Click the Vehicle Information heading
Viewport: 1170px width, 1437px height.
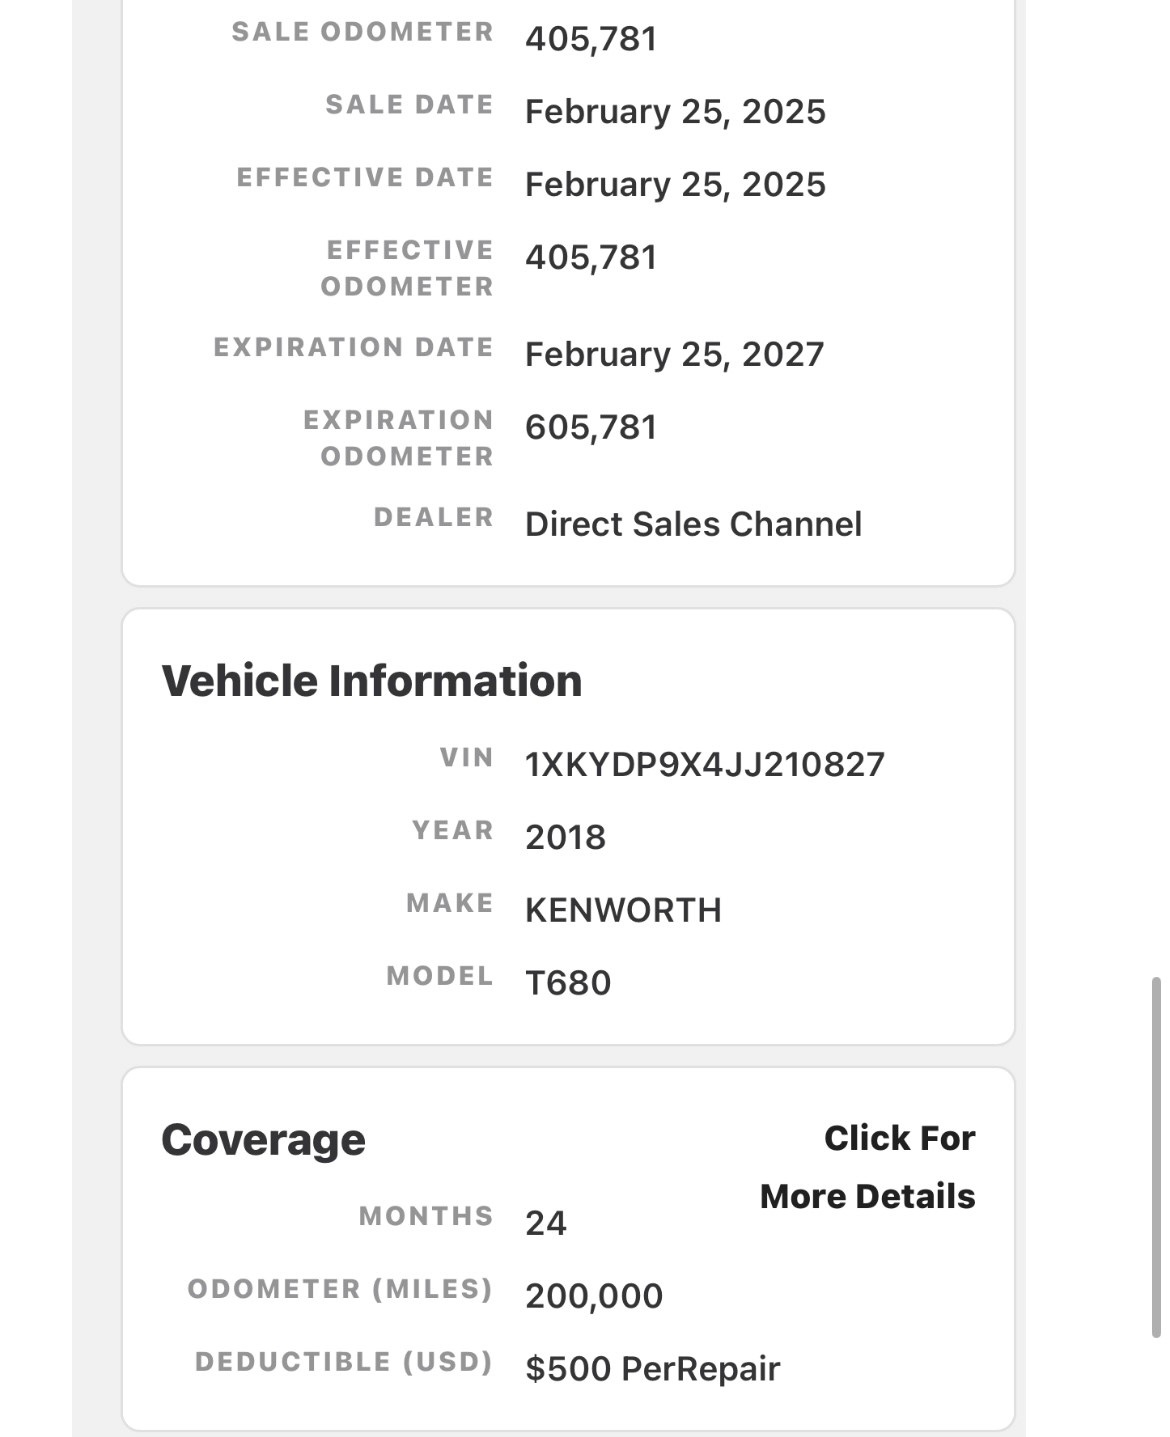[371, 681]
